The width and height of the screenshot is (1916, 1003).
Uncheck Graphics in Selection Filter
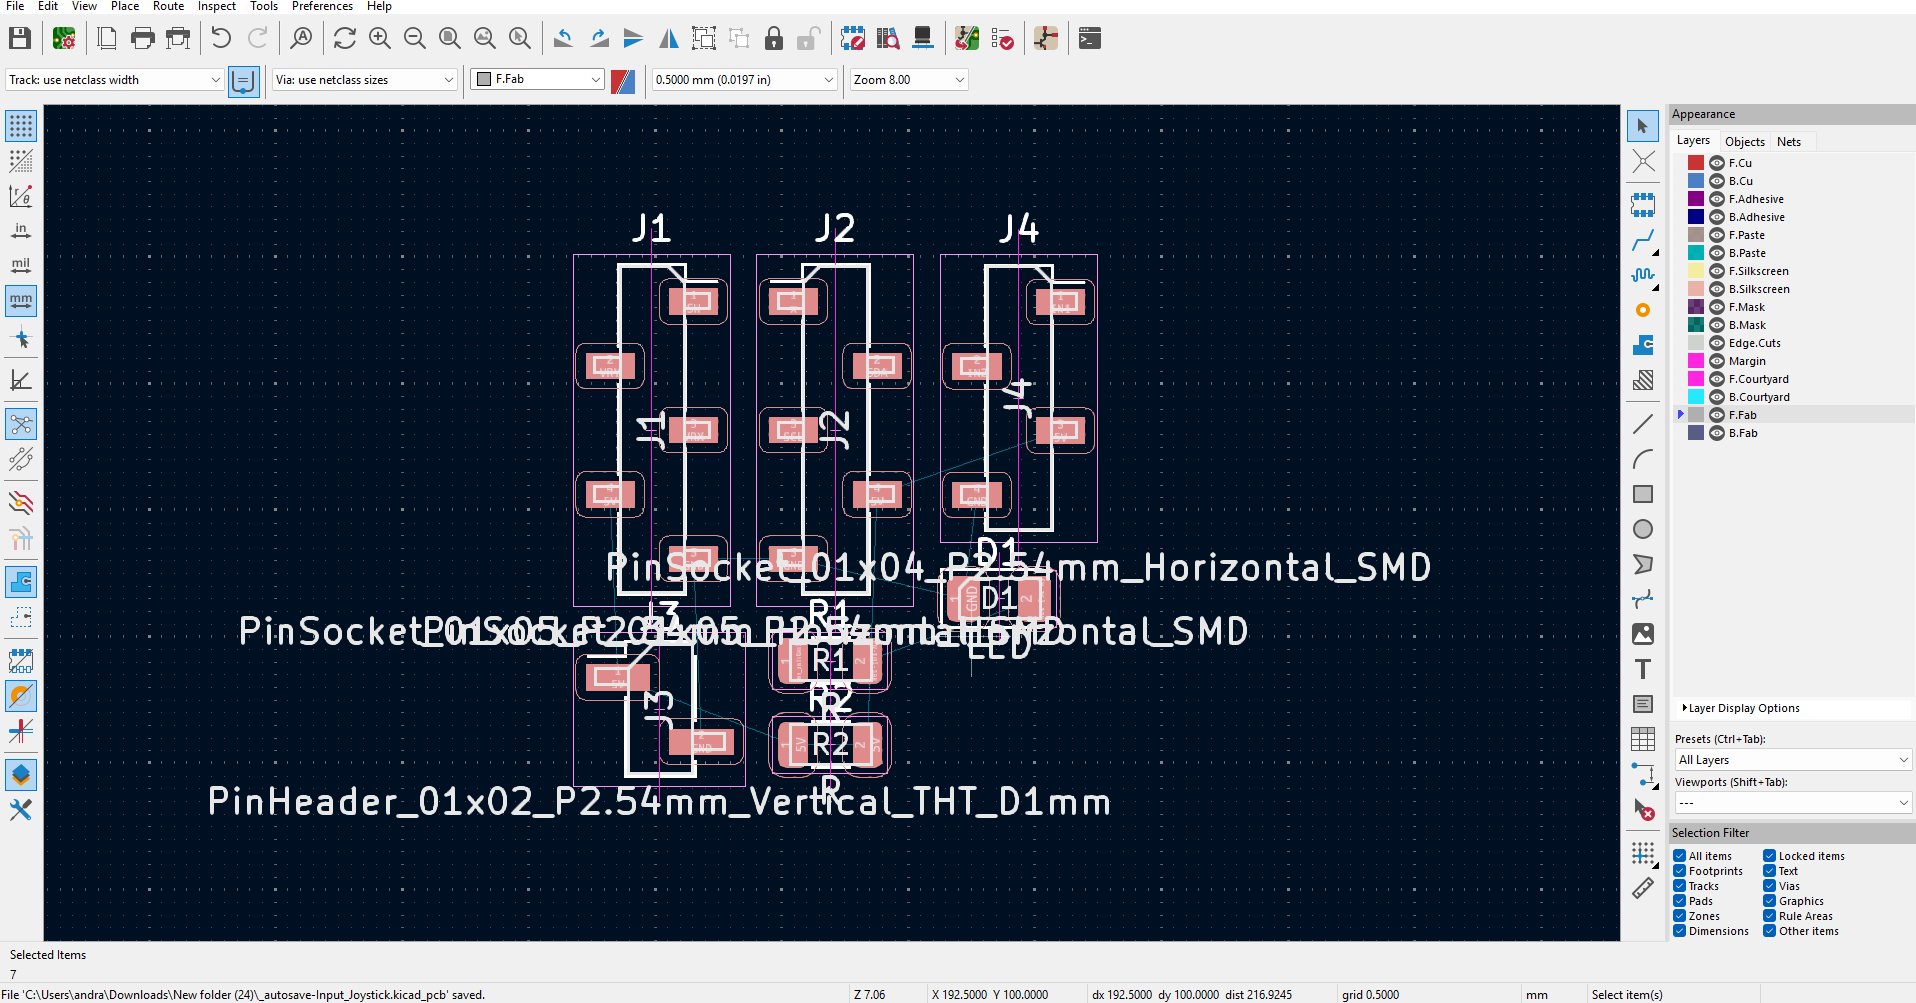pos(1770,901)
